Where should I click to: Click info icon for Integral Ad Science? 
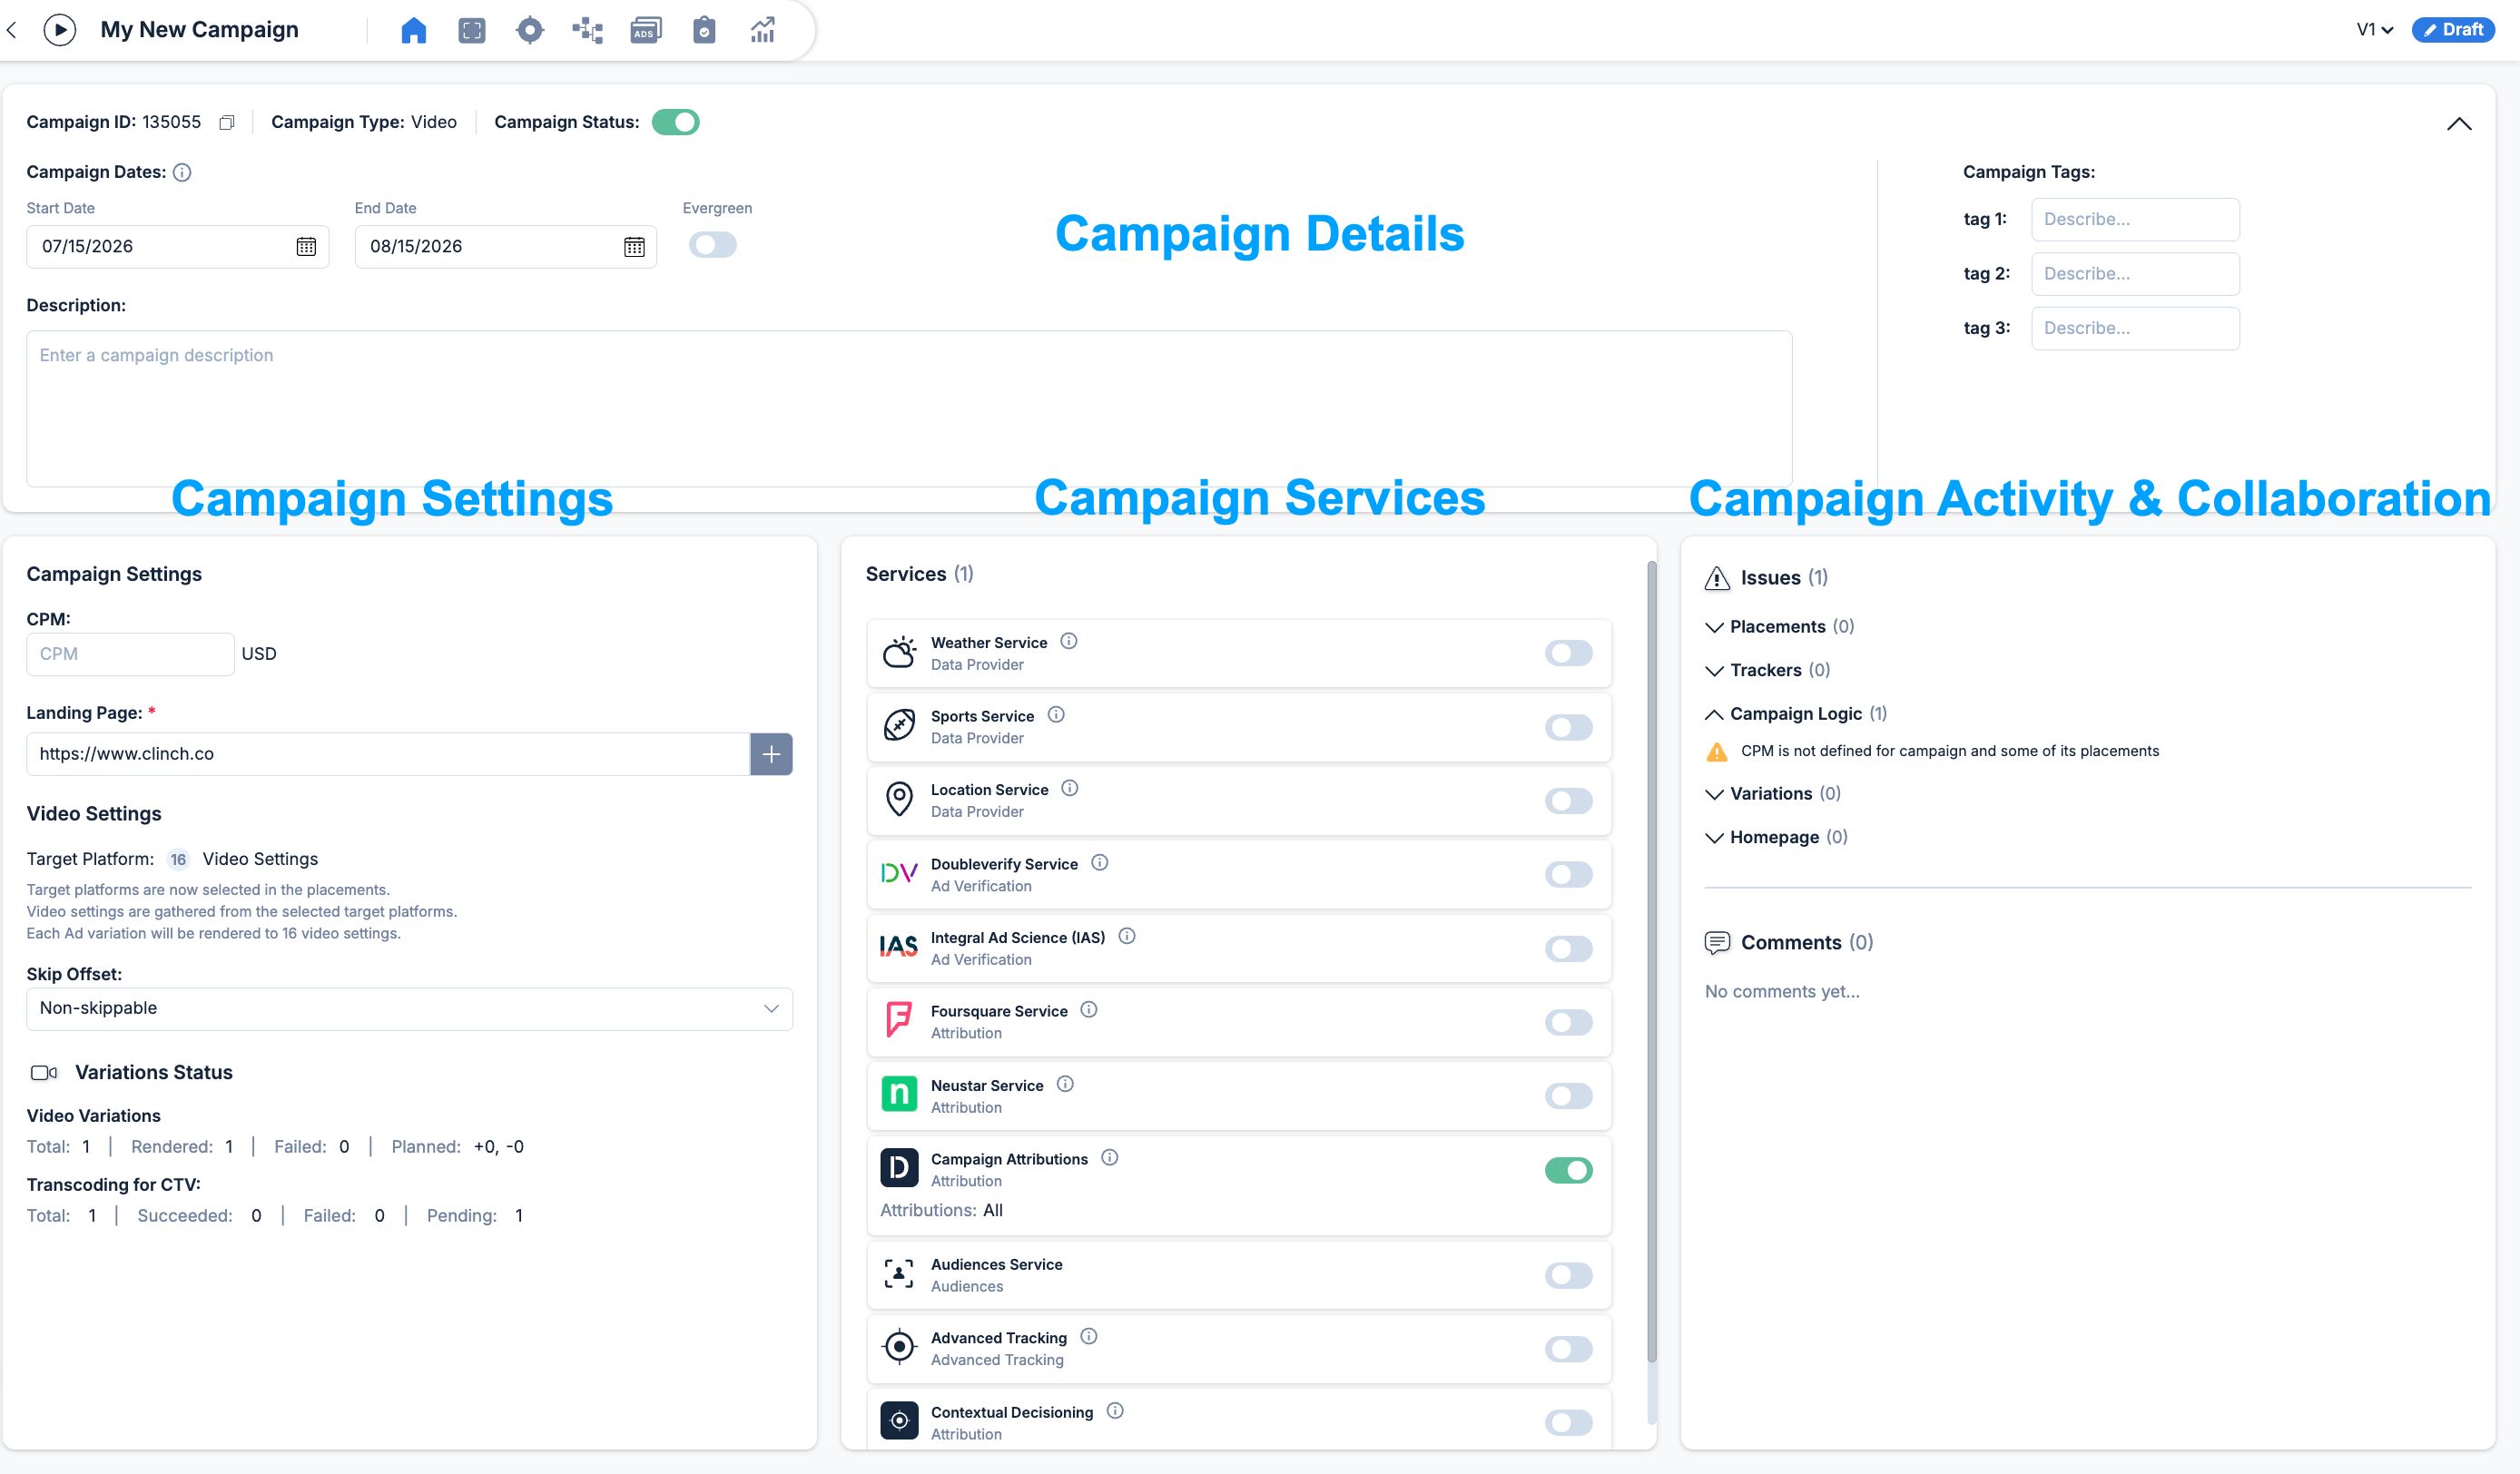pos(1127,936)
